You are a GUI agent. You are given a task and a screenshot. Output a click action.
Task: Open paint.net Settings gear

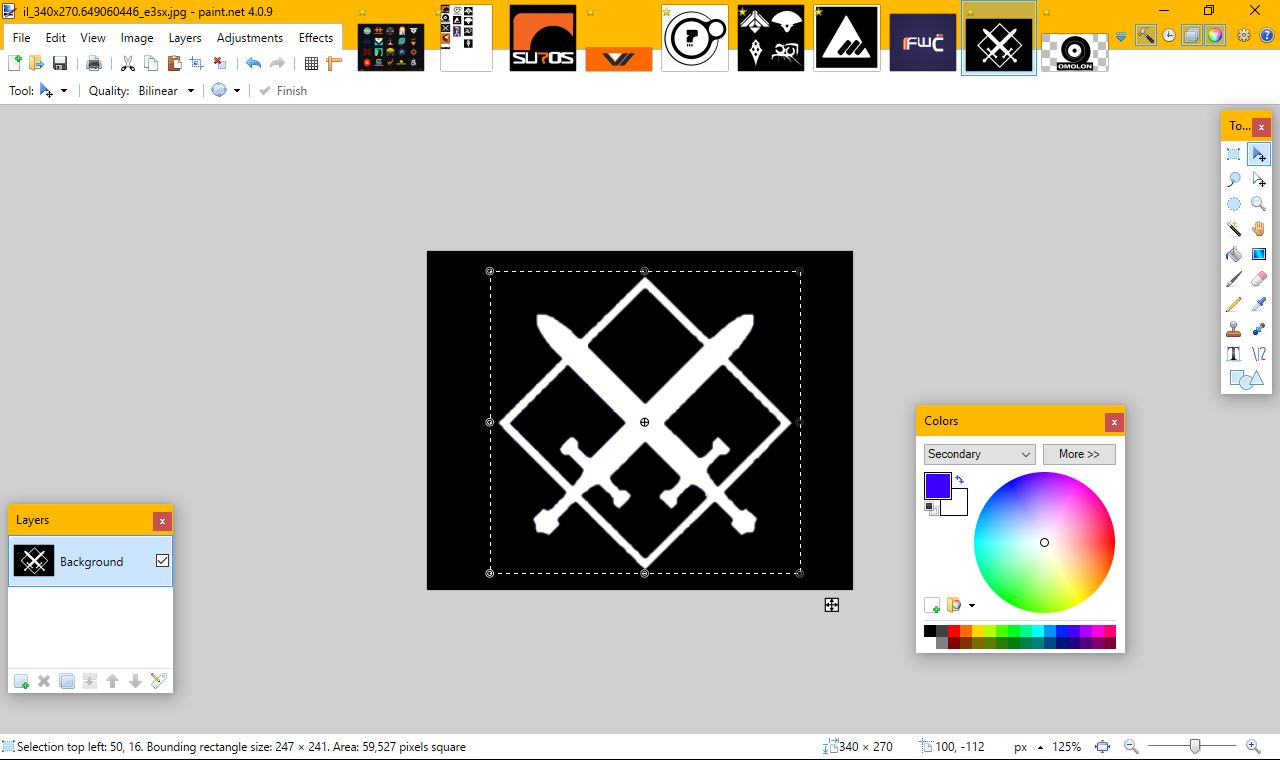(x=1244, y=36)
